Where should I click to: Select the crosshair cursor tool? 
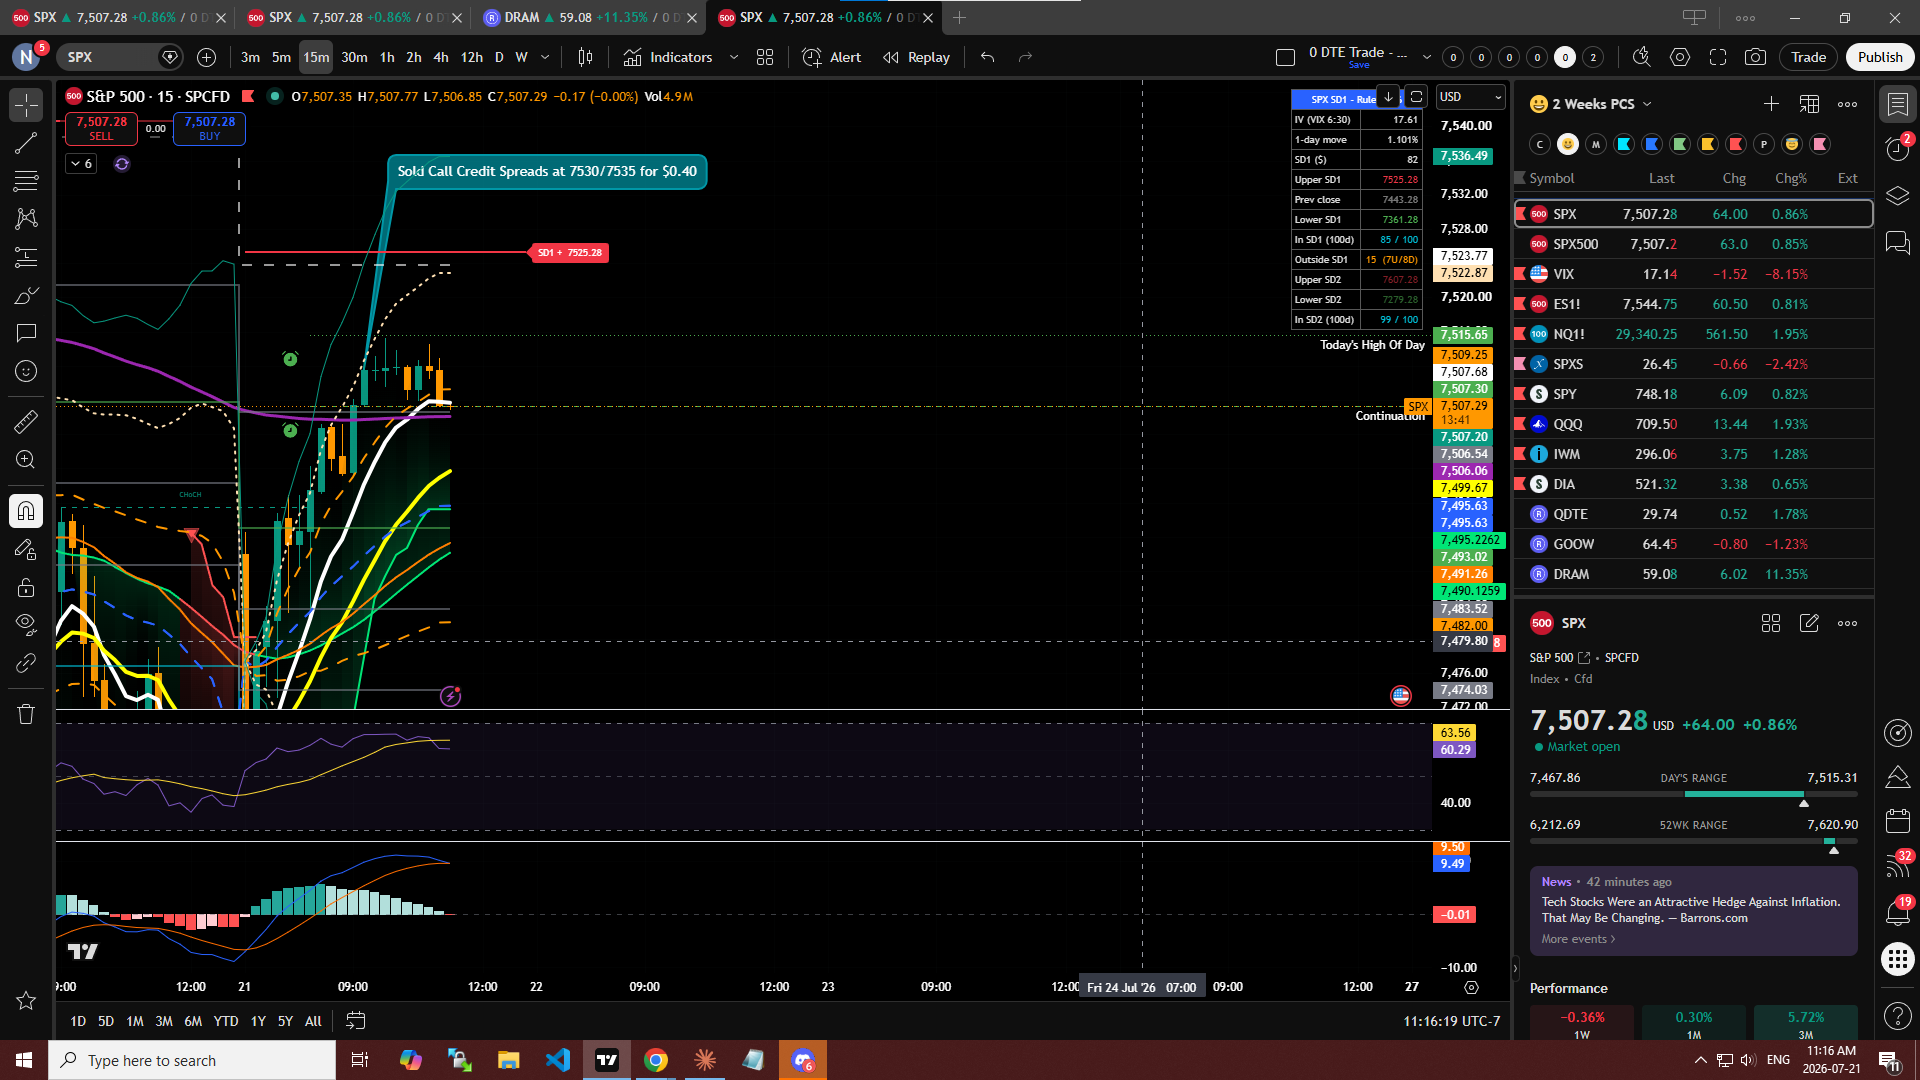[x=26, y=104]
